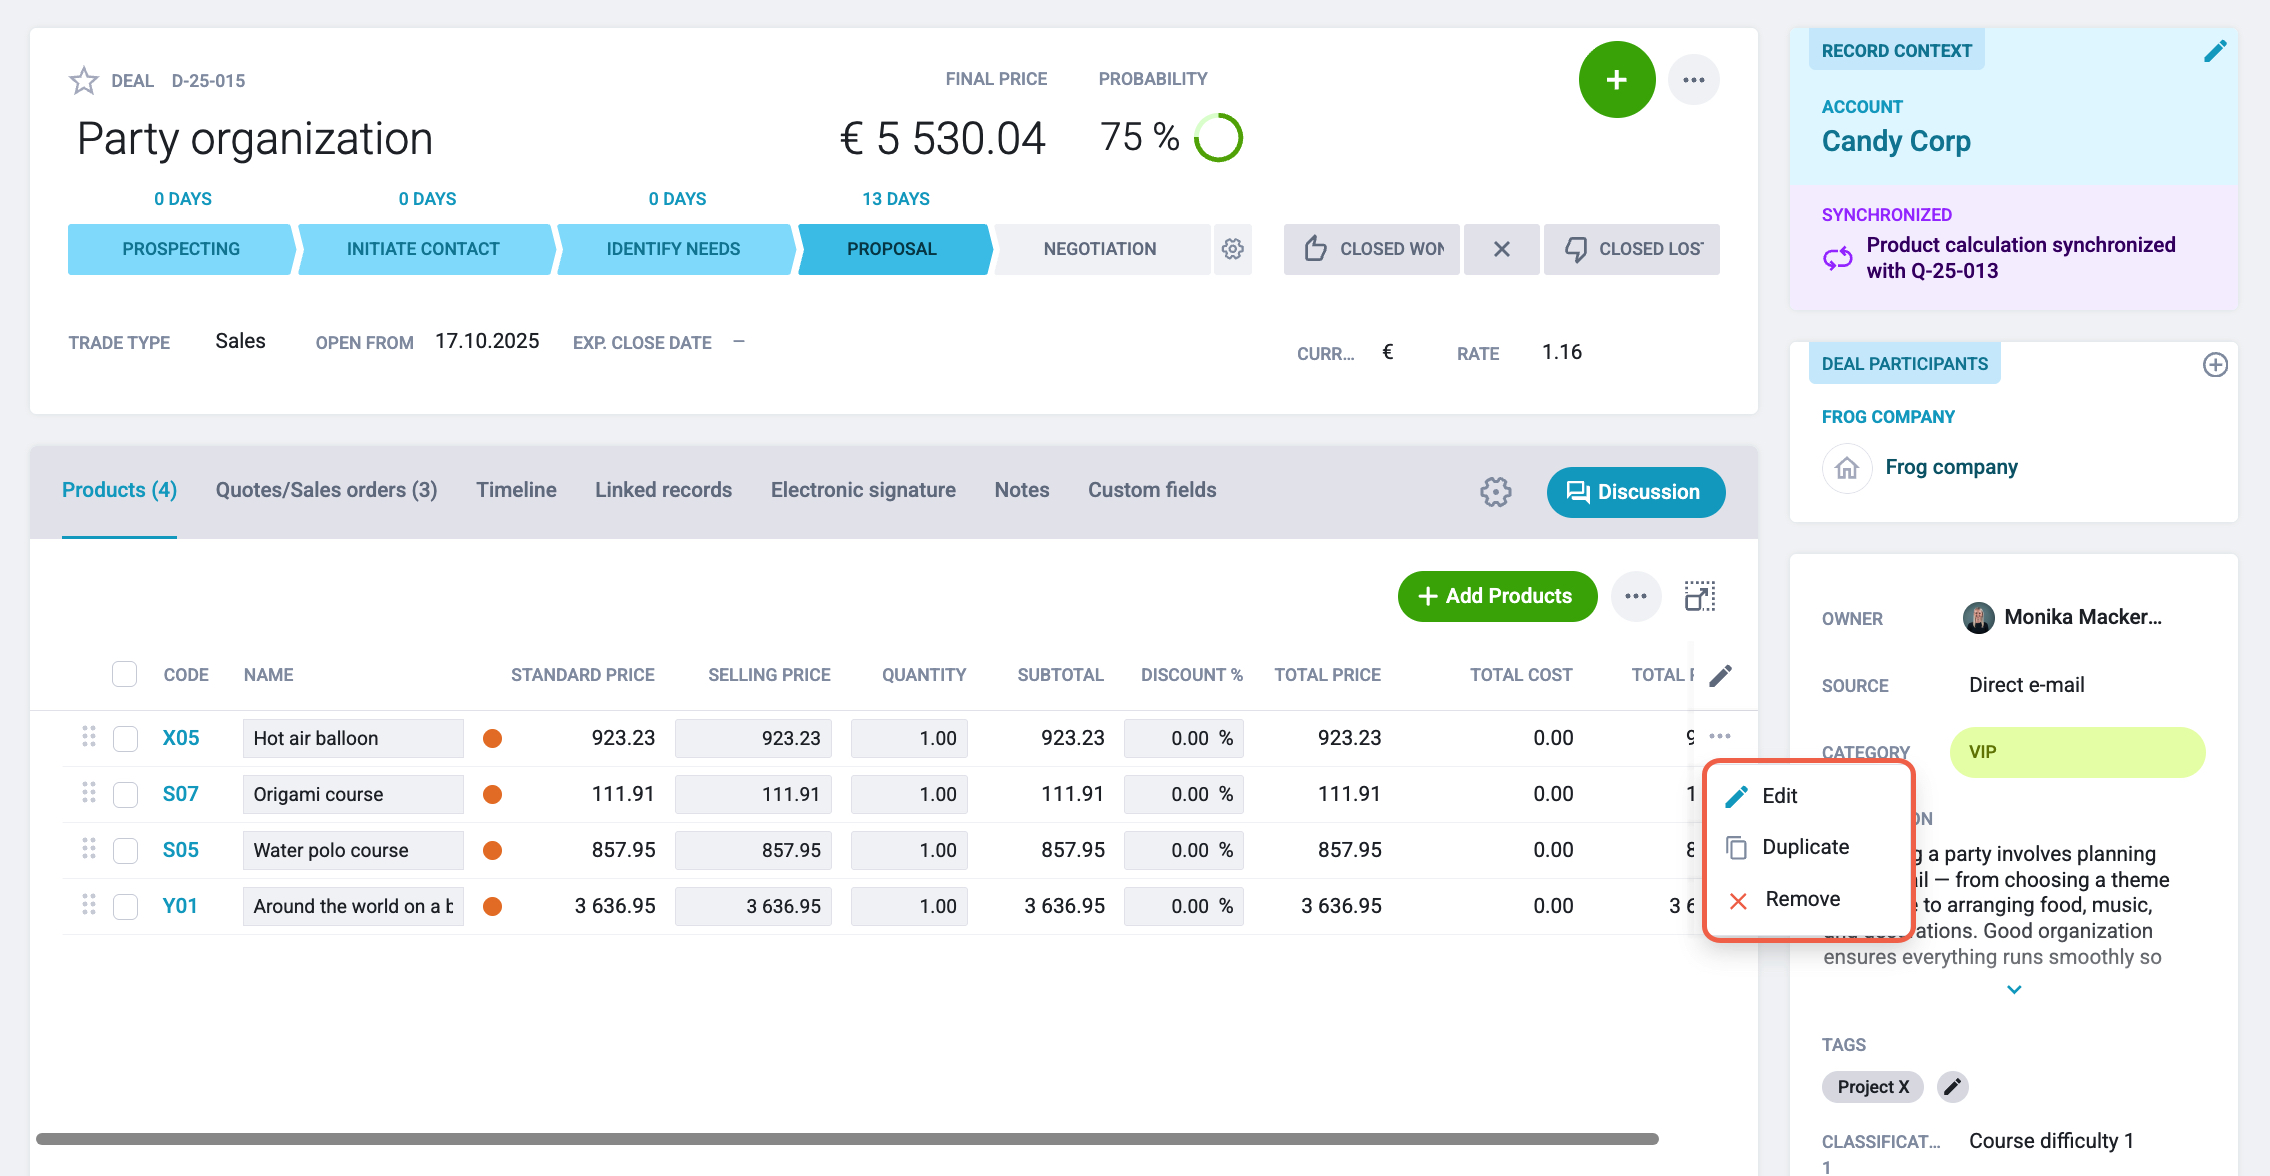Grab the drag handle of row S05
This screenshot has width=2270, height=1176.
[x=89, y=849]
